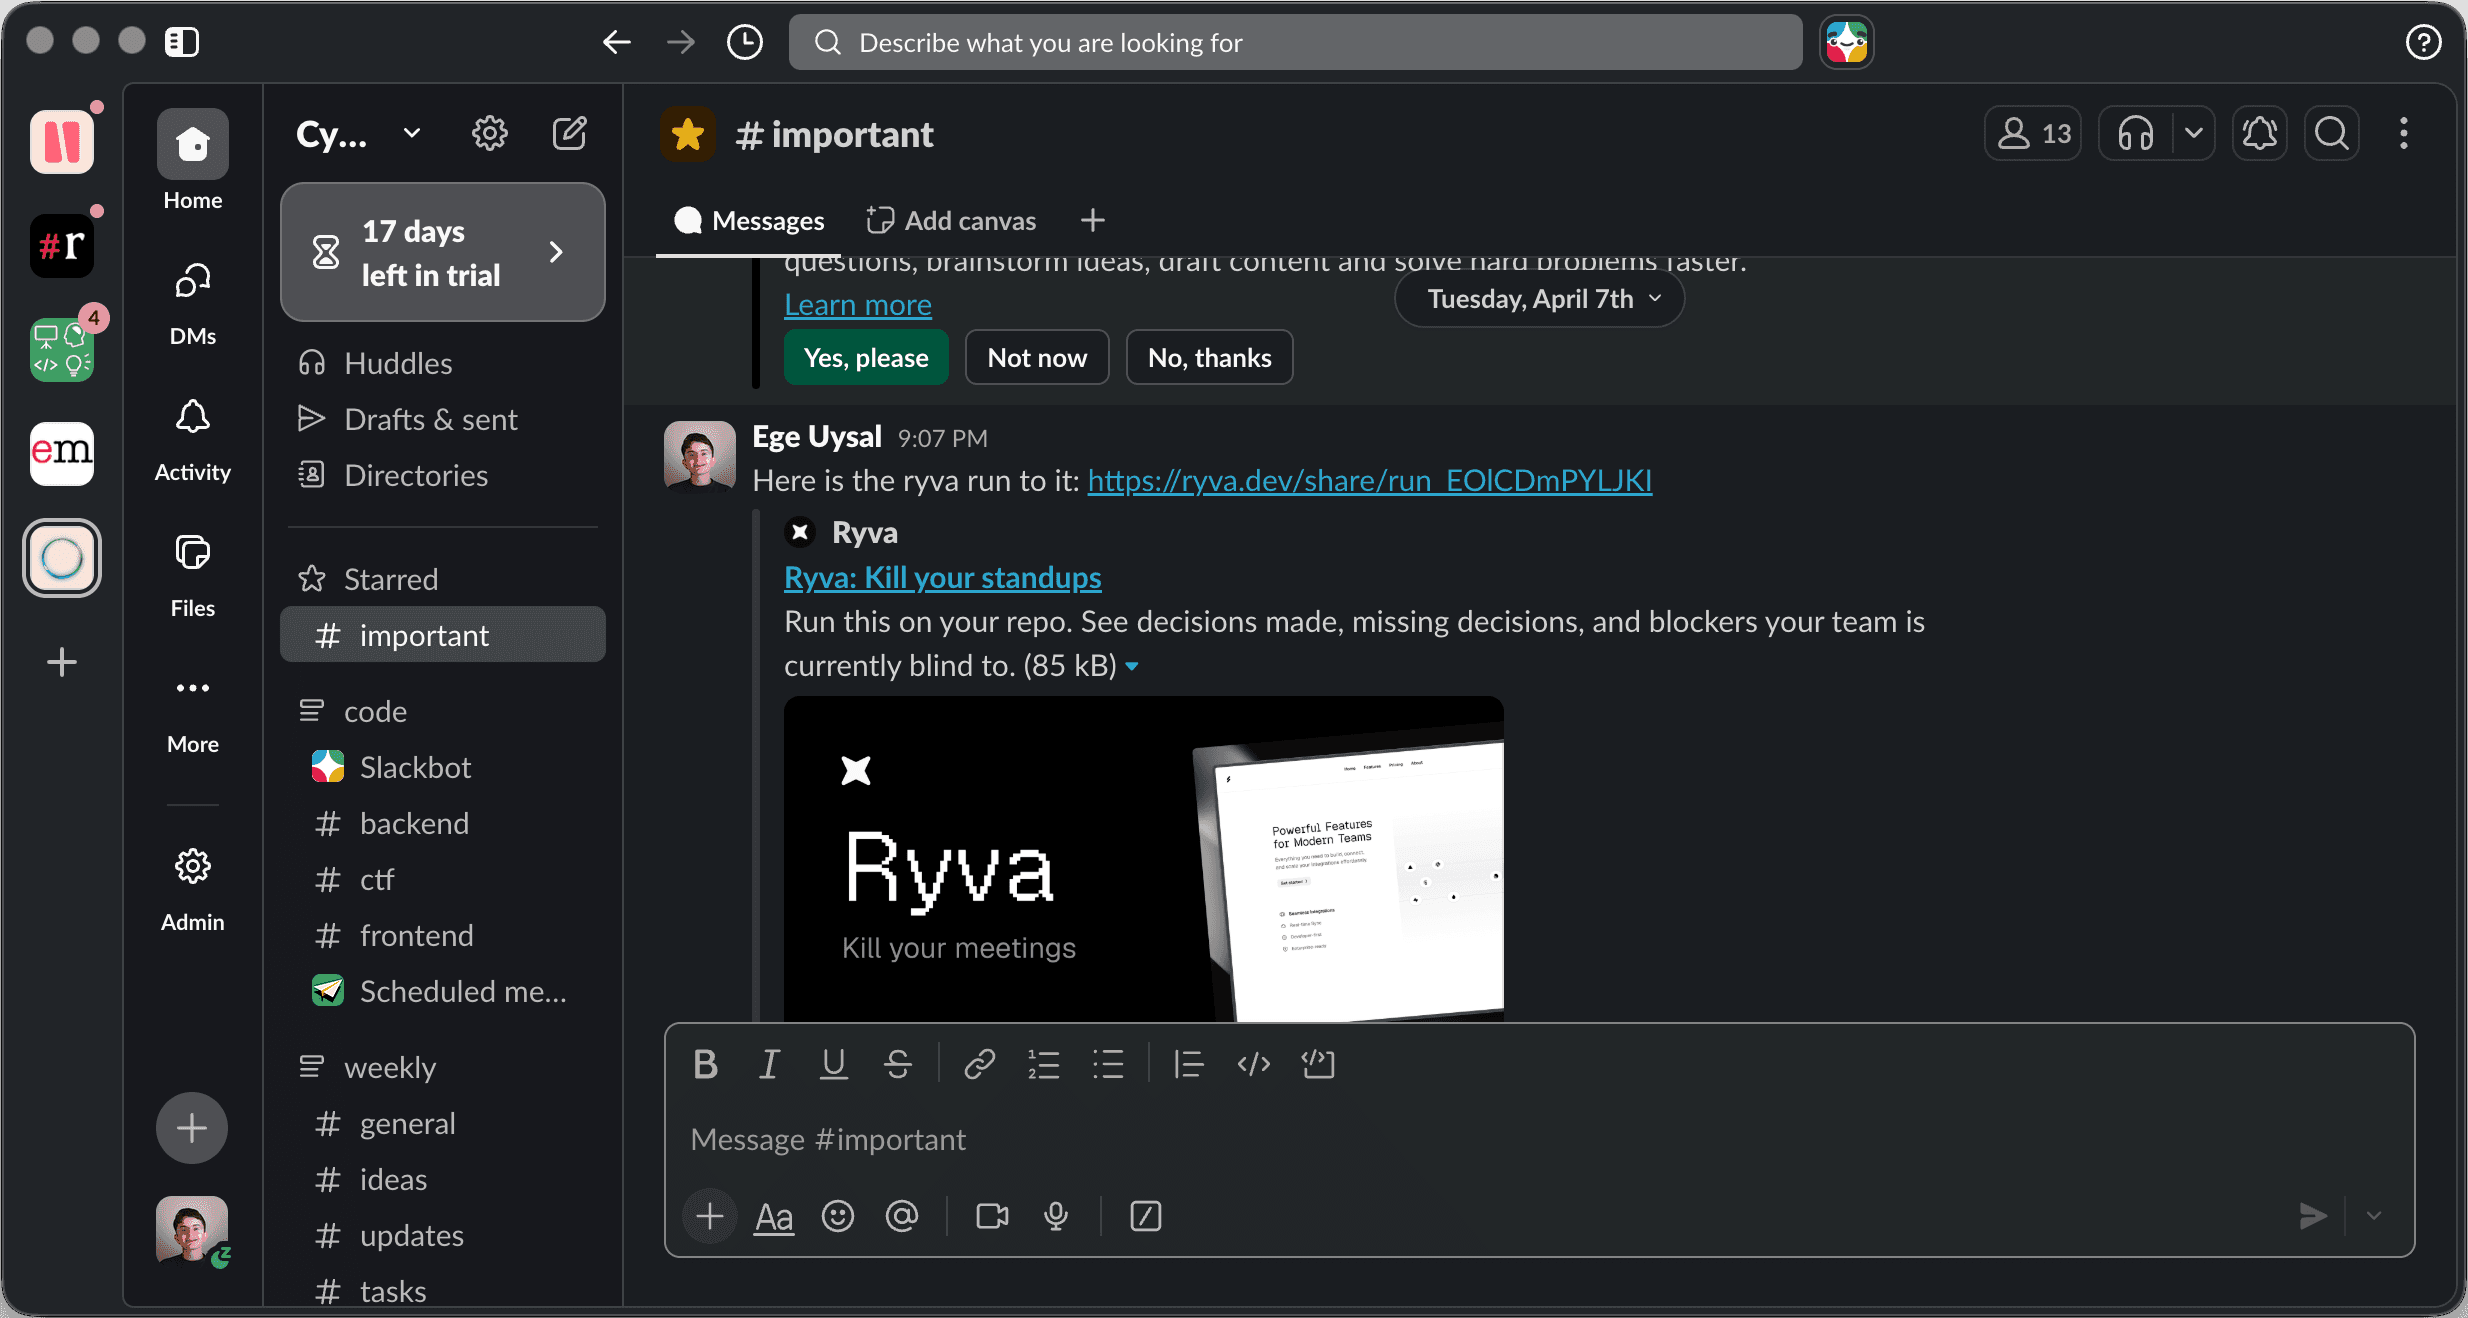2468x1318 pixels.
Task: Click the record video clip icon
Action: pyautogui.click(x=991, y=1216)
